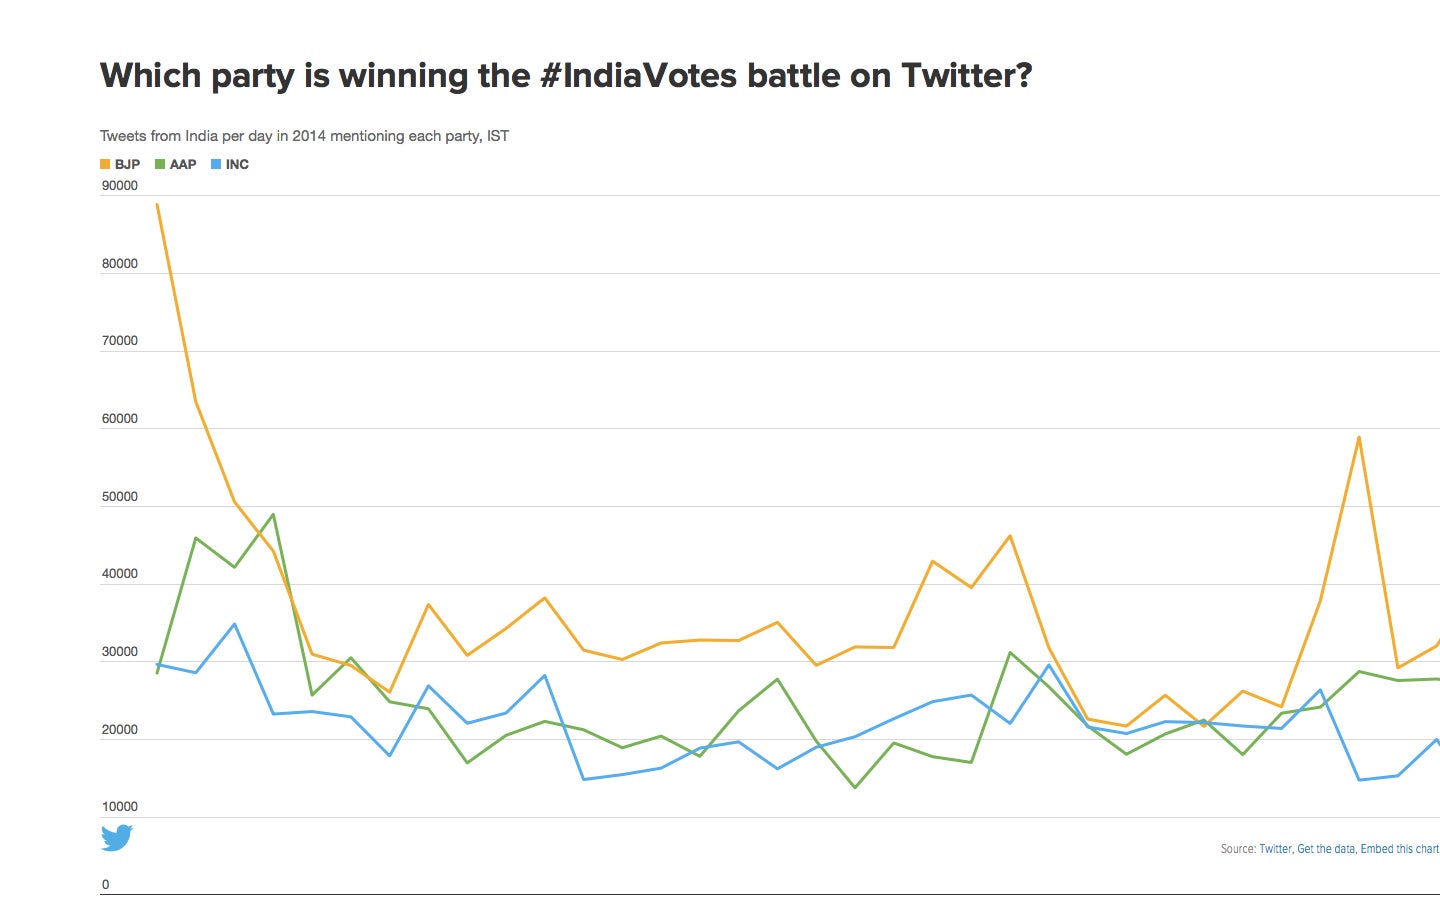Select the orange BJP legend swatch
Screen dimensions: 1440x900
coord(105,164)
